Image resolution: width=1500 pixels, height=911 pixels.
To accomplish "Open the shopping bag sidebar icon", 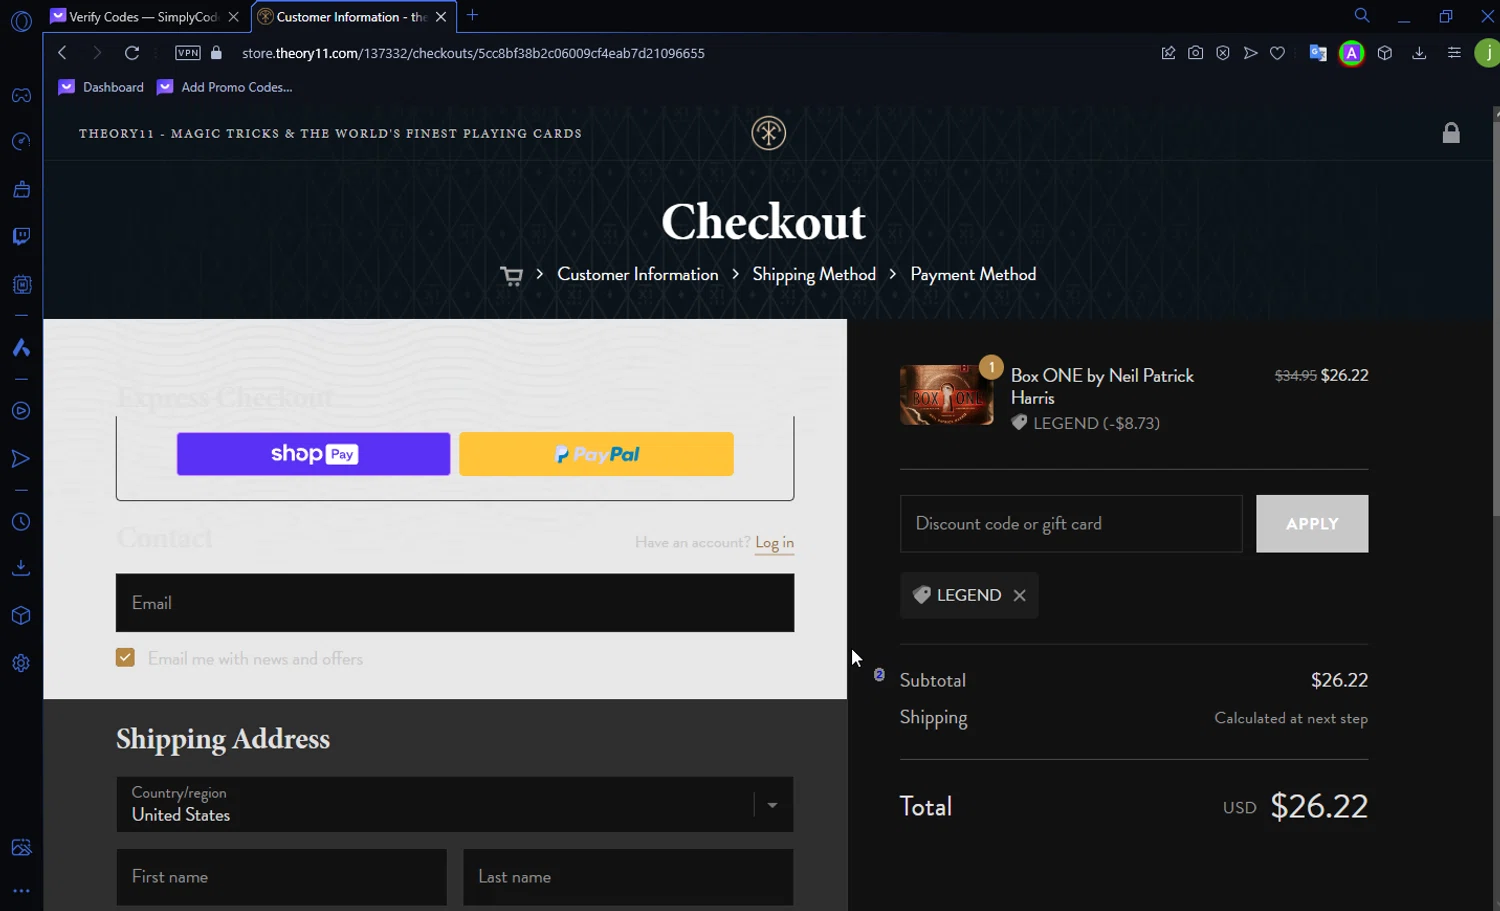I will pos(21,189).
